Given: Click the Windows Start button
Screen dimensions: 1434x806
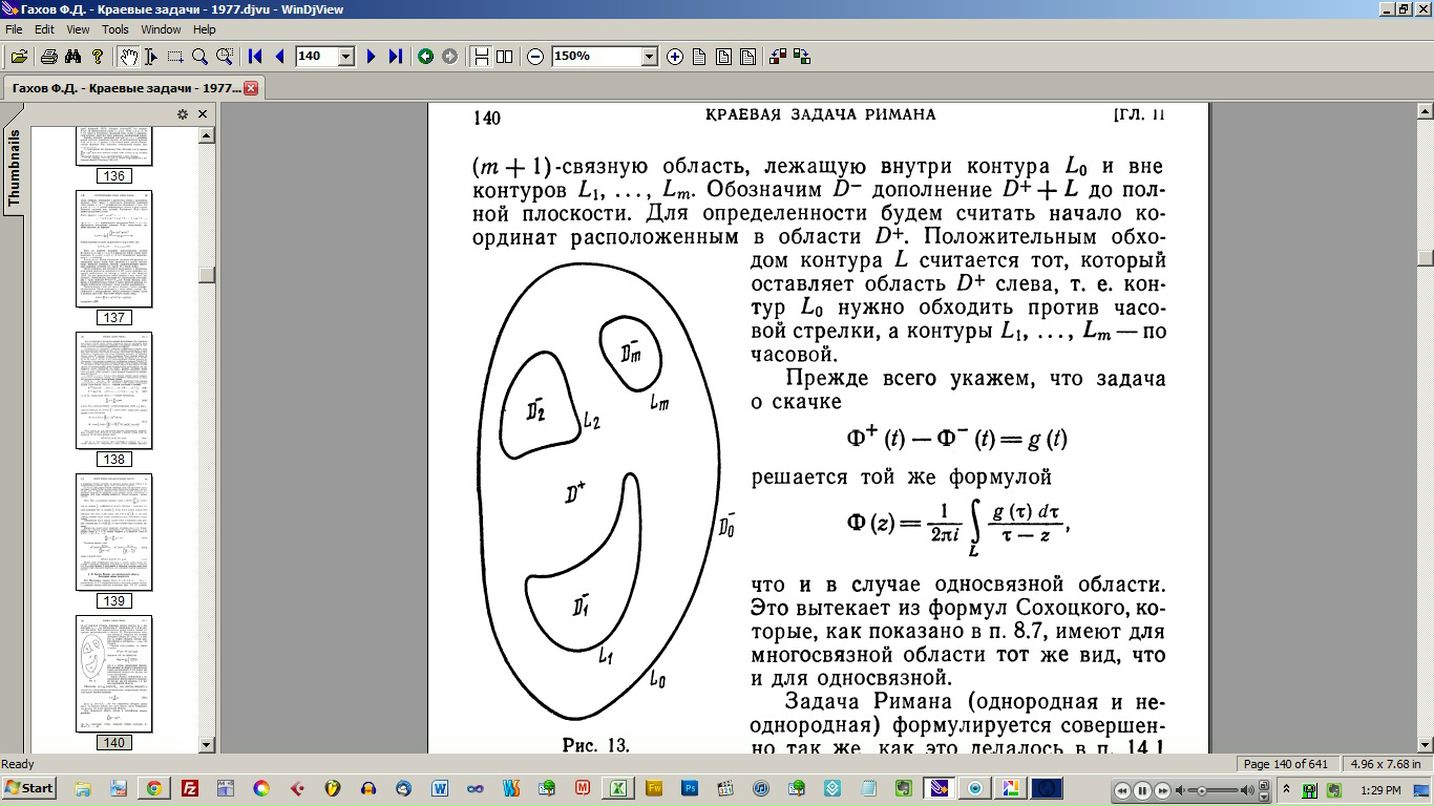Looking at the screenshot, I should pos(29,788).
